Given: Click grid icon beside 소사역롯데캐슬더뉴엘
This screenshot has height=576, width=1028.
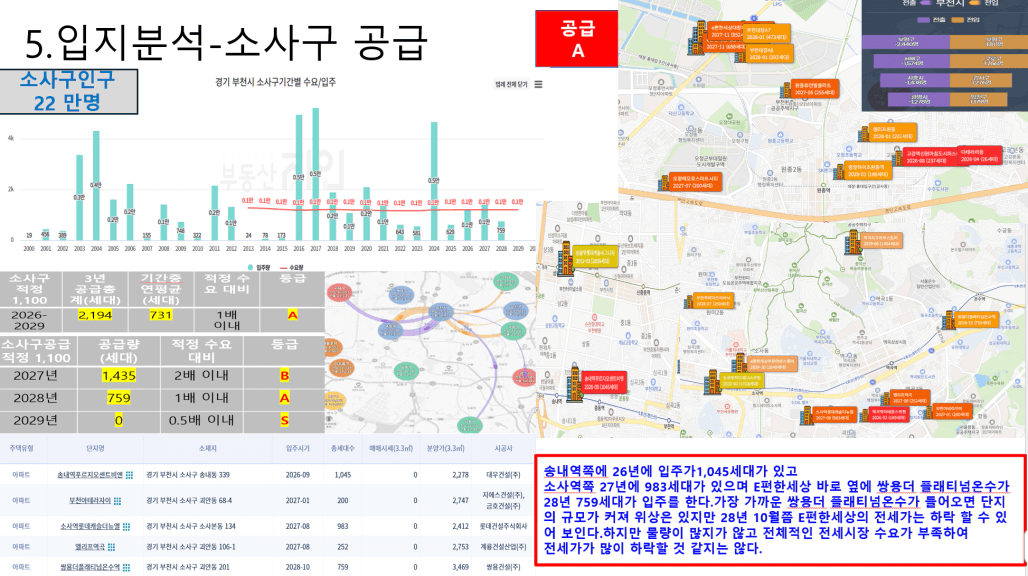Looking at the screenshot, I should point(126,526).
